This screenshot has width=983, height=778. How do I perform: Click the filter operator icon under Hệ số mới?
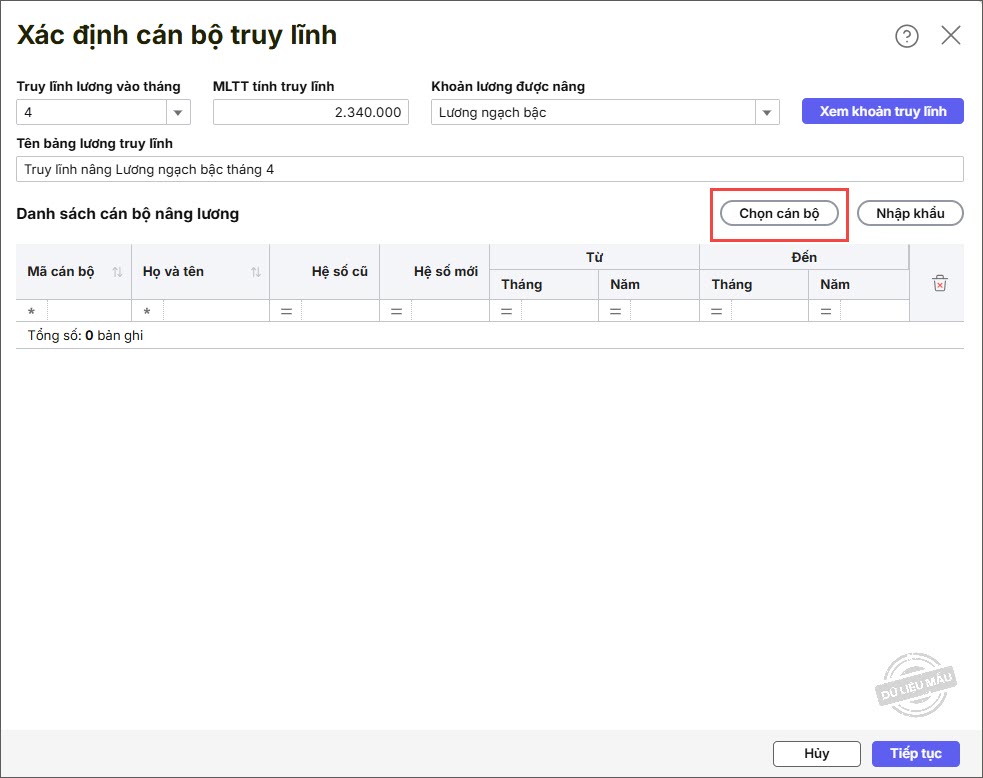tap(396, 312)
